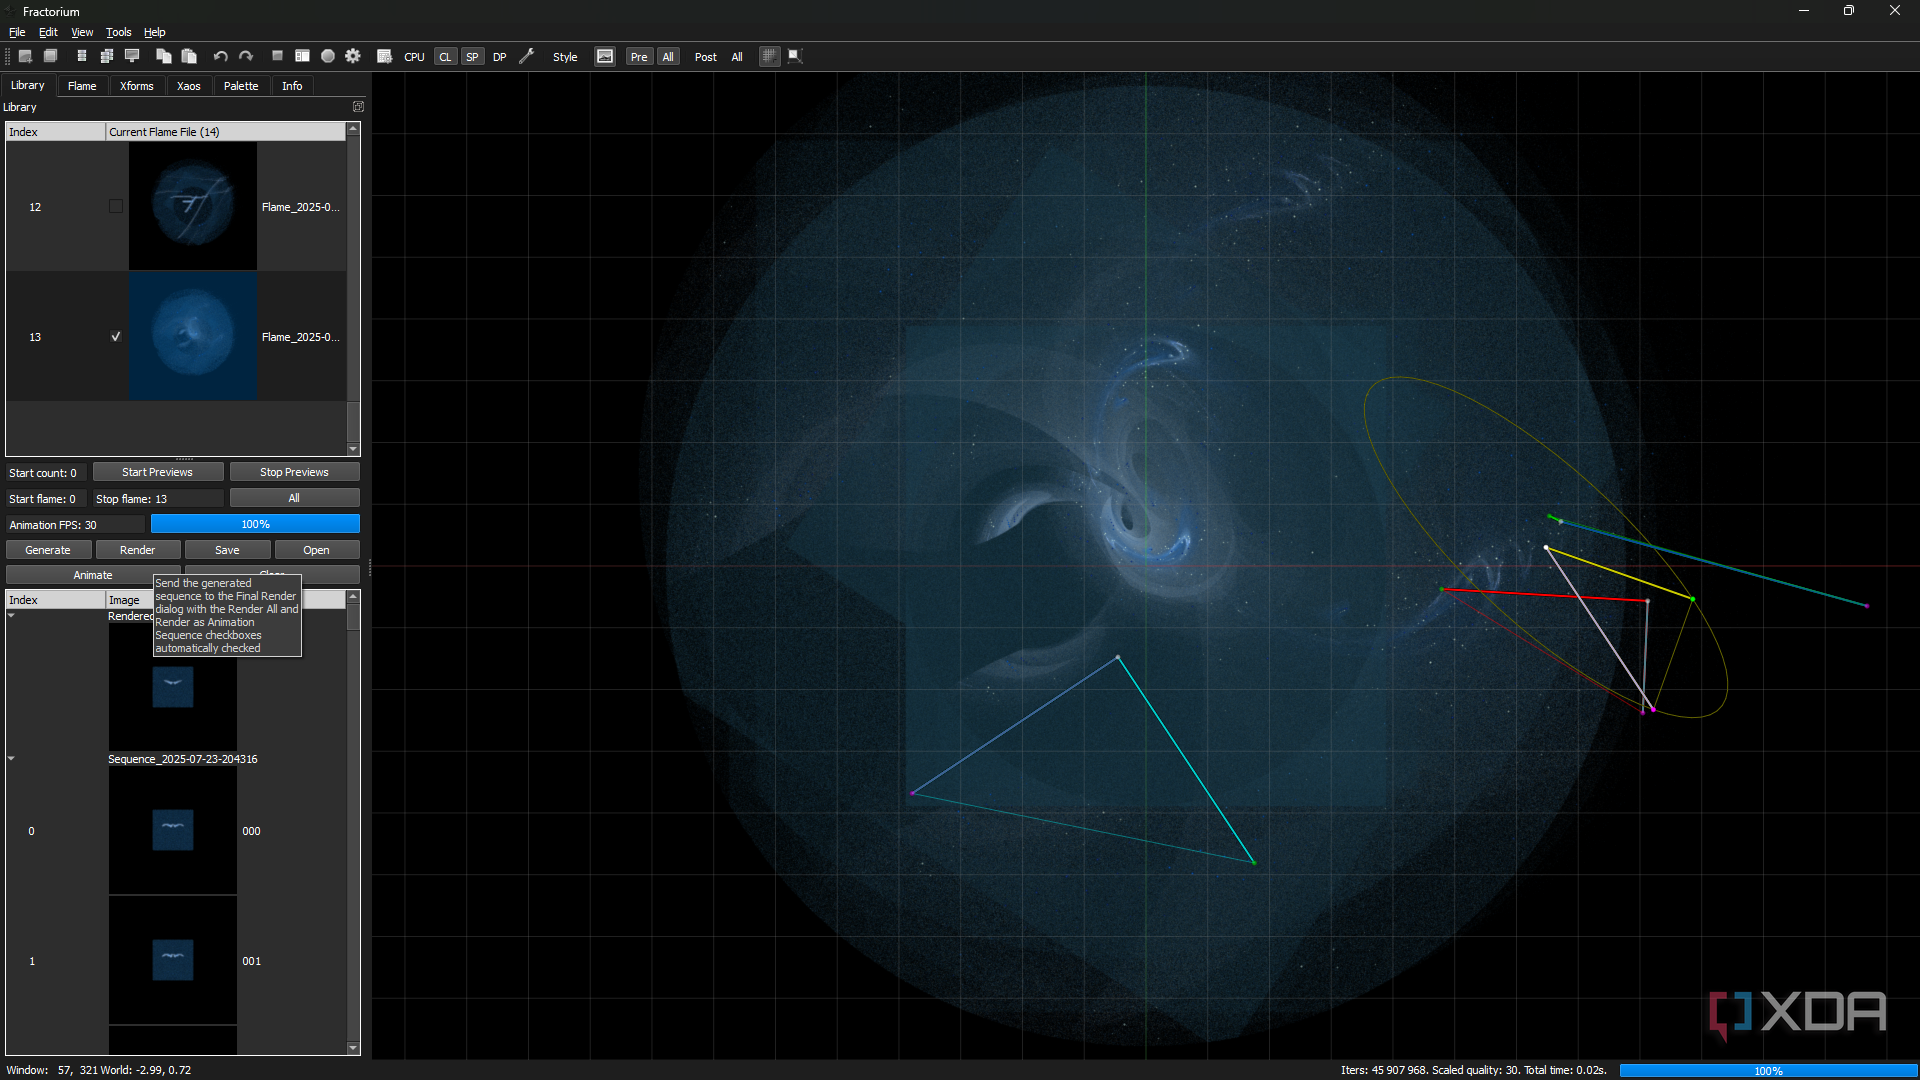Click the Library panel float icon

(x=358, y=107)
